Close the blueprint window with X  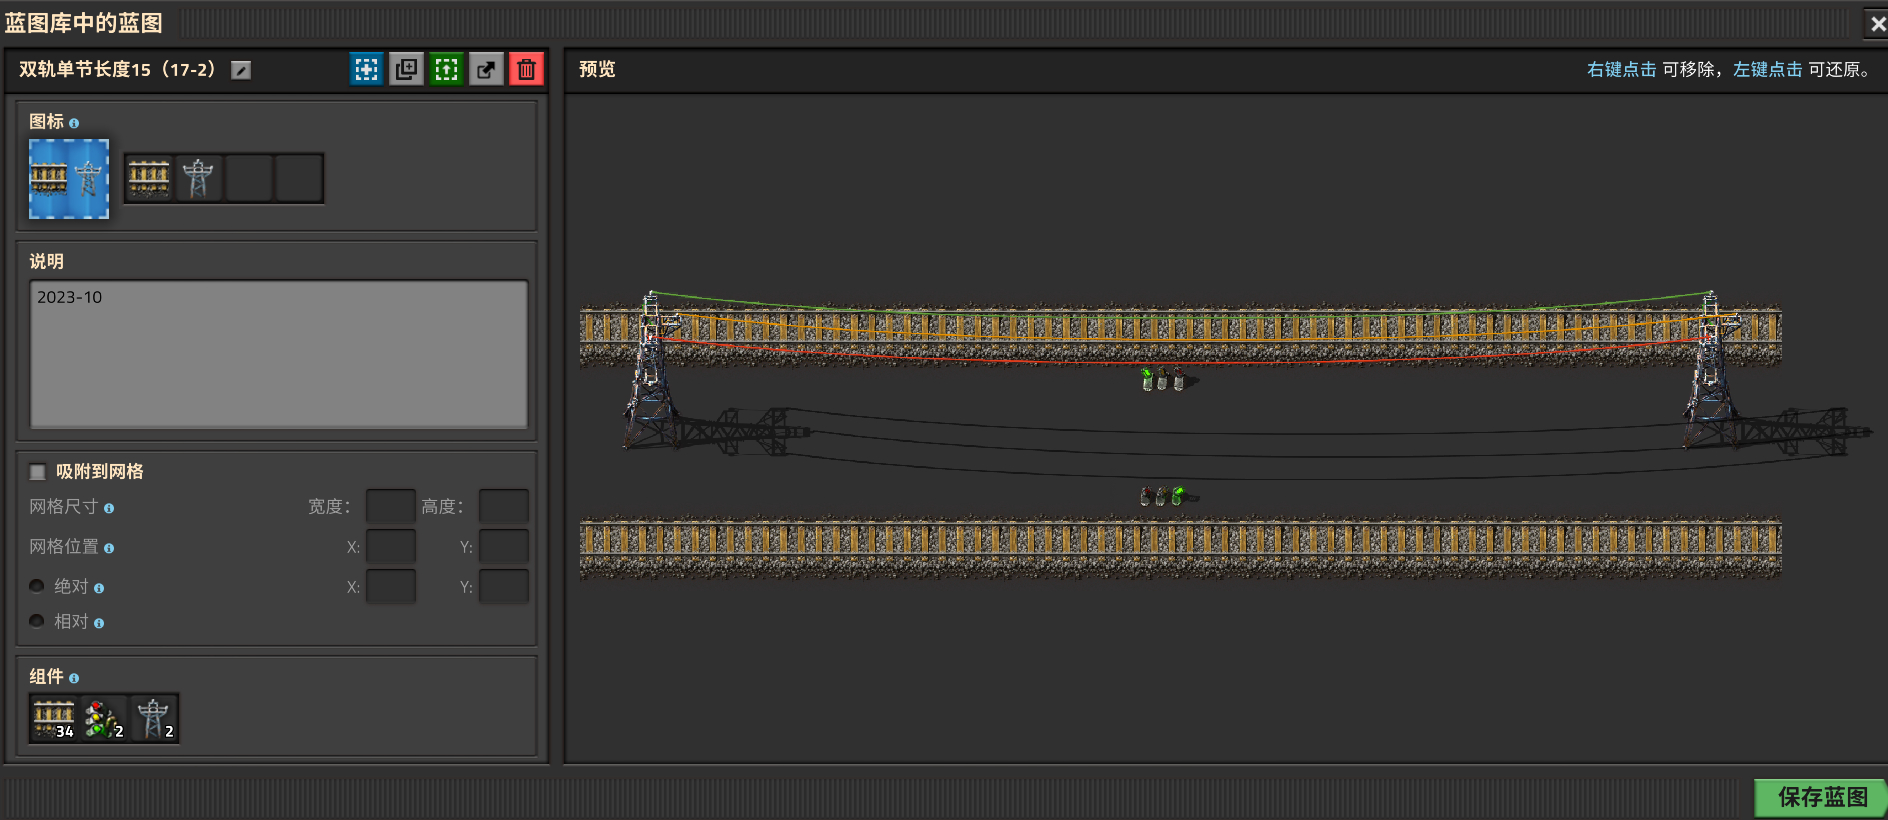click(1877, 24)
